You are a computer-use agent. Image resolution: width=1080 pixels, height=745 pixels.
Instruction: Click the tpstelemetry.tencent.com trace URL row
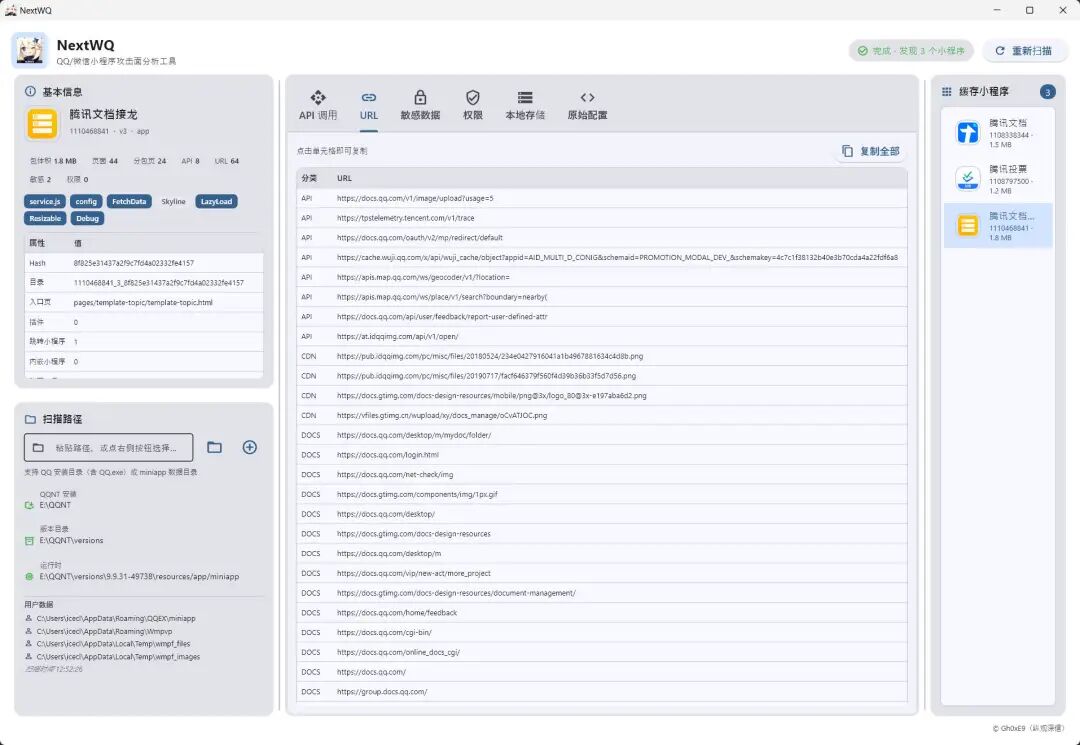pyautogui.click(x=602, y=218)
